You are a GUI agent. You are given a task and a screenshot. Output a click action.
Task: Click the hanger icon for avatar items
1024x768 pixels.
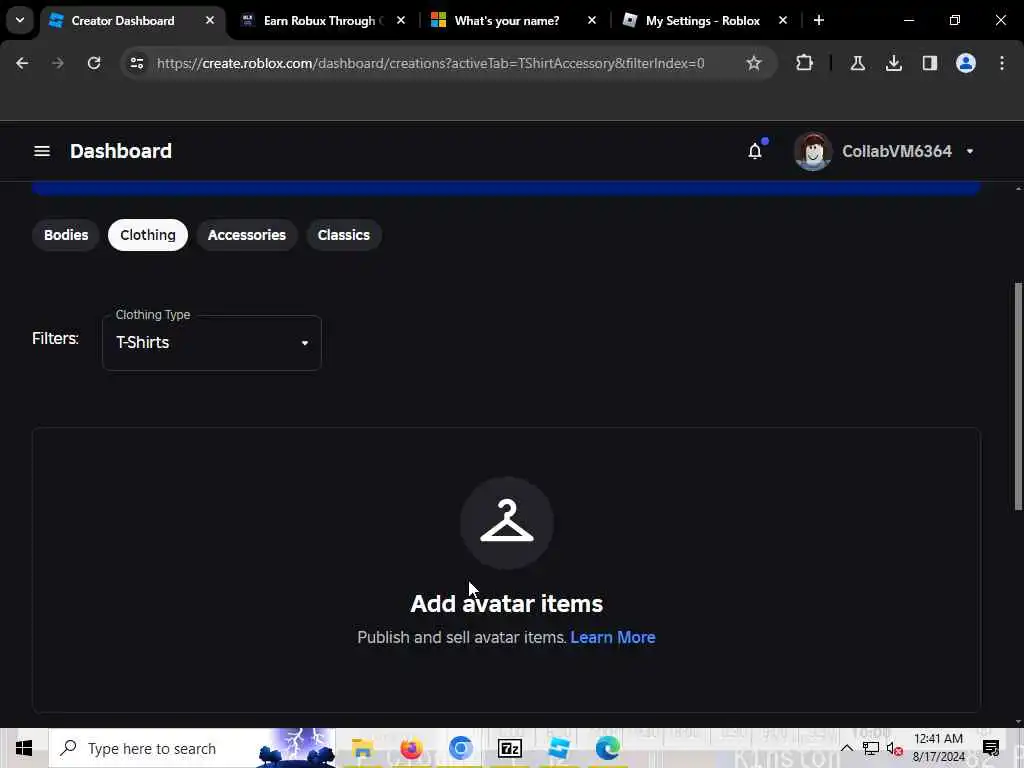[x=507, y=523]
